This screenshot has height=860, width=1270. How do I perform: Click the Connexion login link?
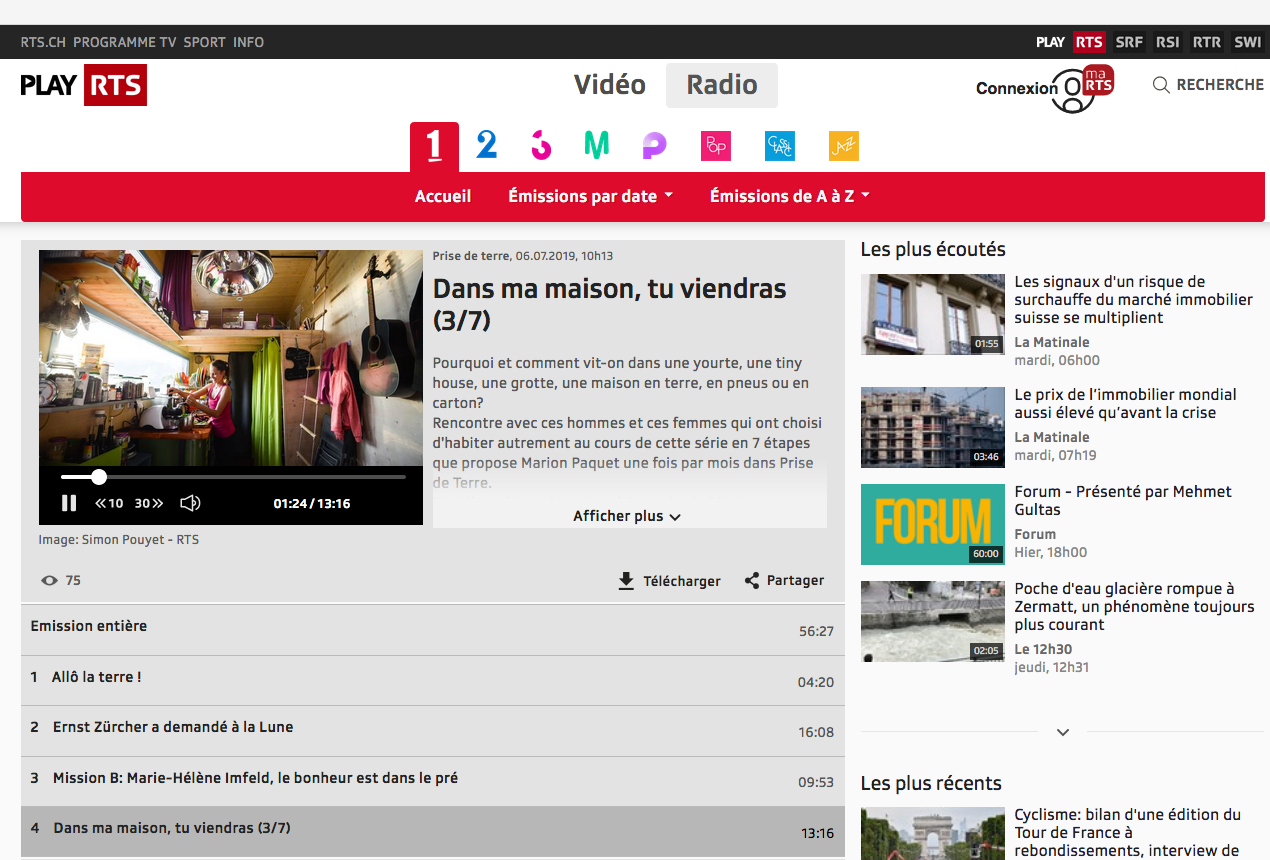coord(1017,88)
